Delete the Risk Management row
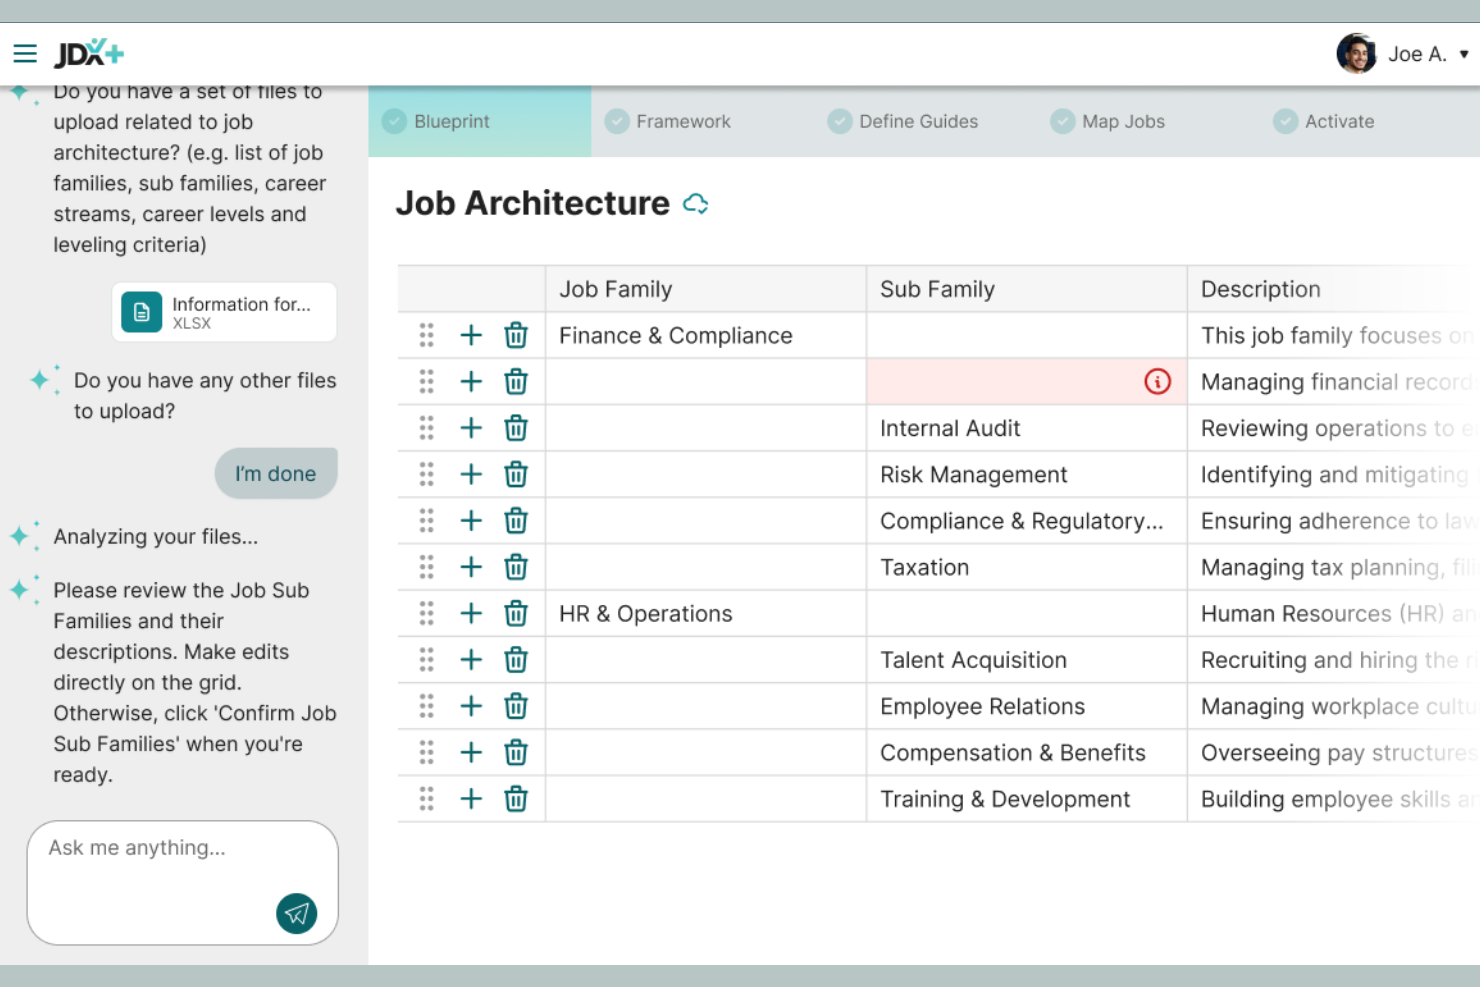 click(516, 474)
